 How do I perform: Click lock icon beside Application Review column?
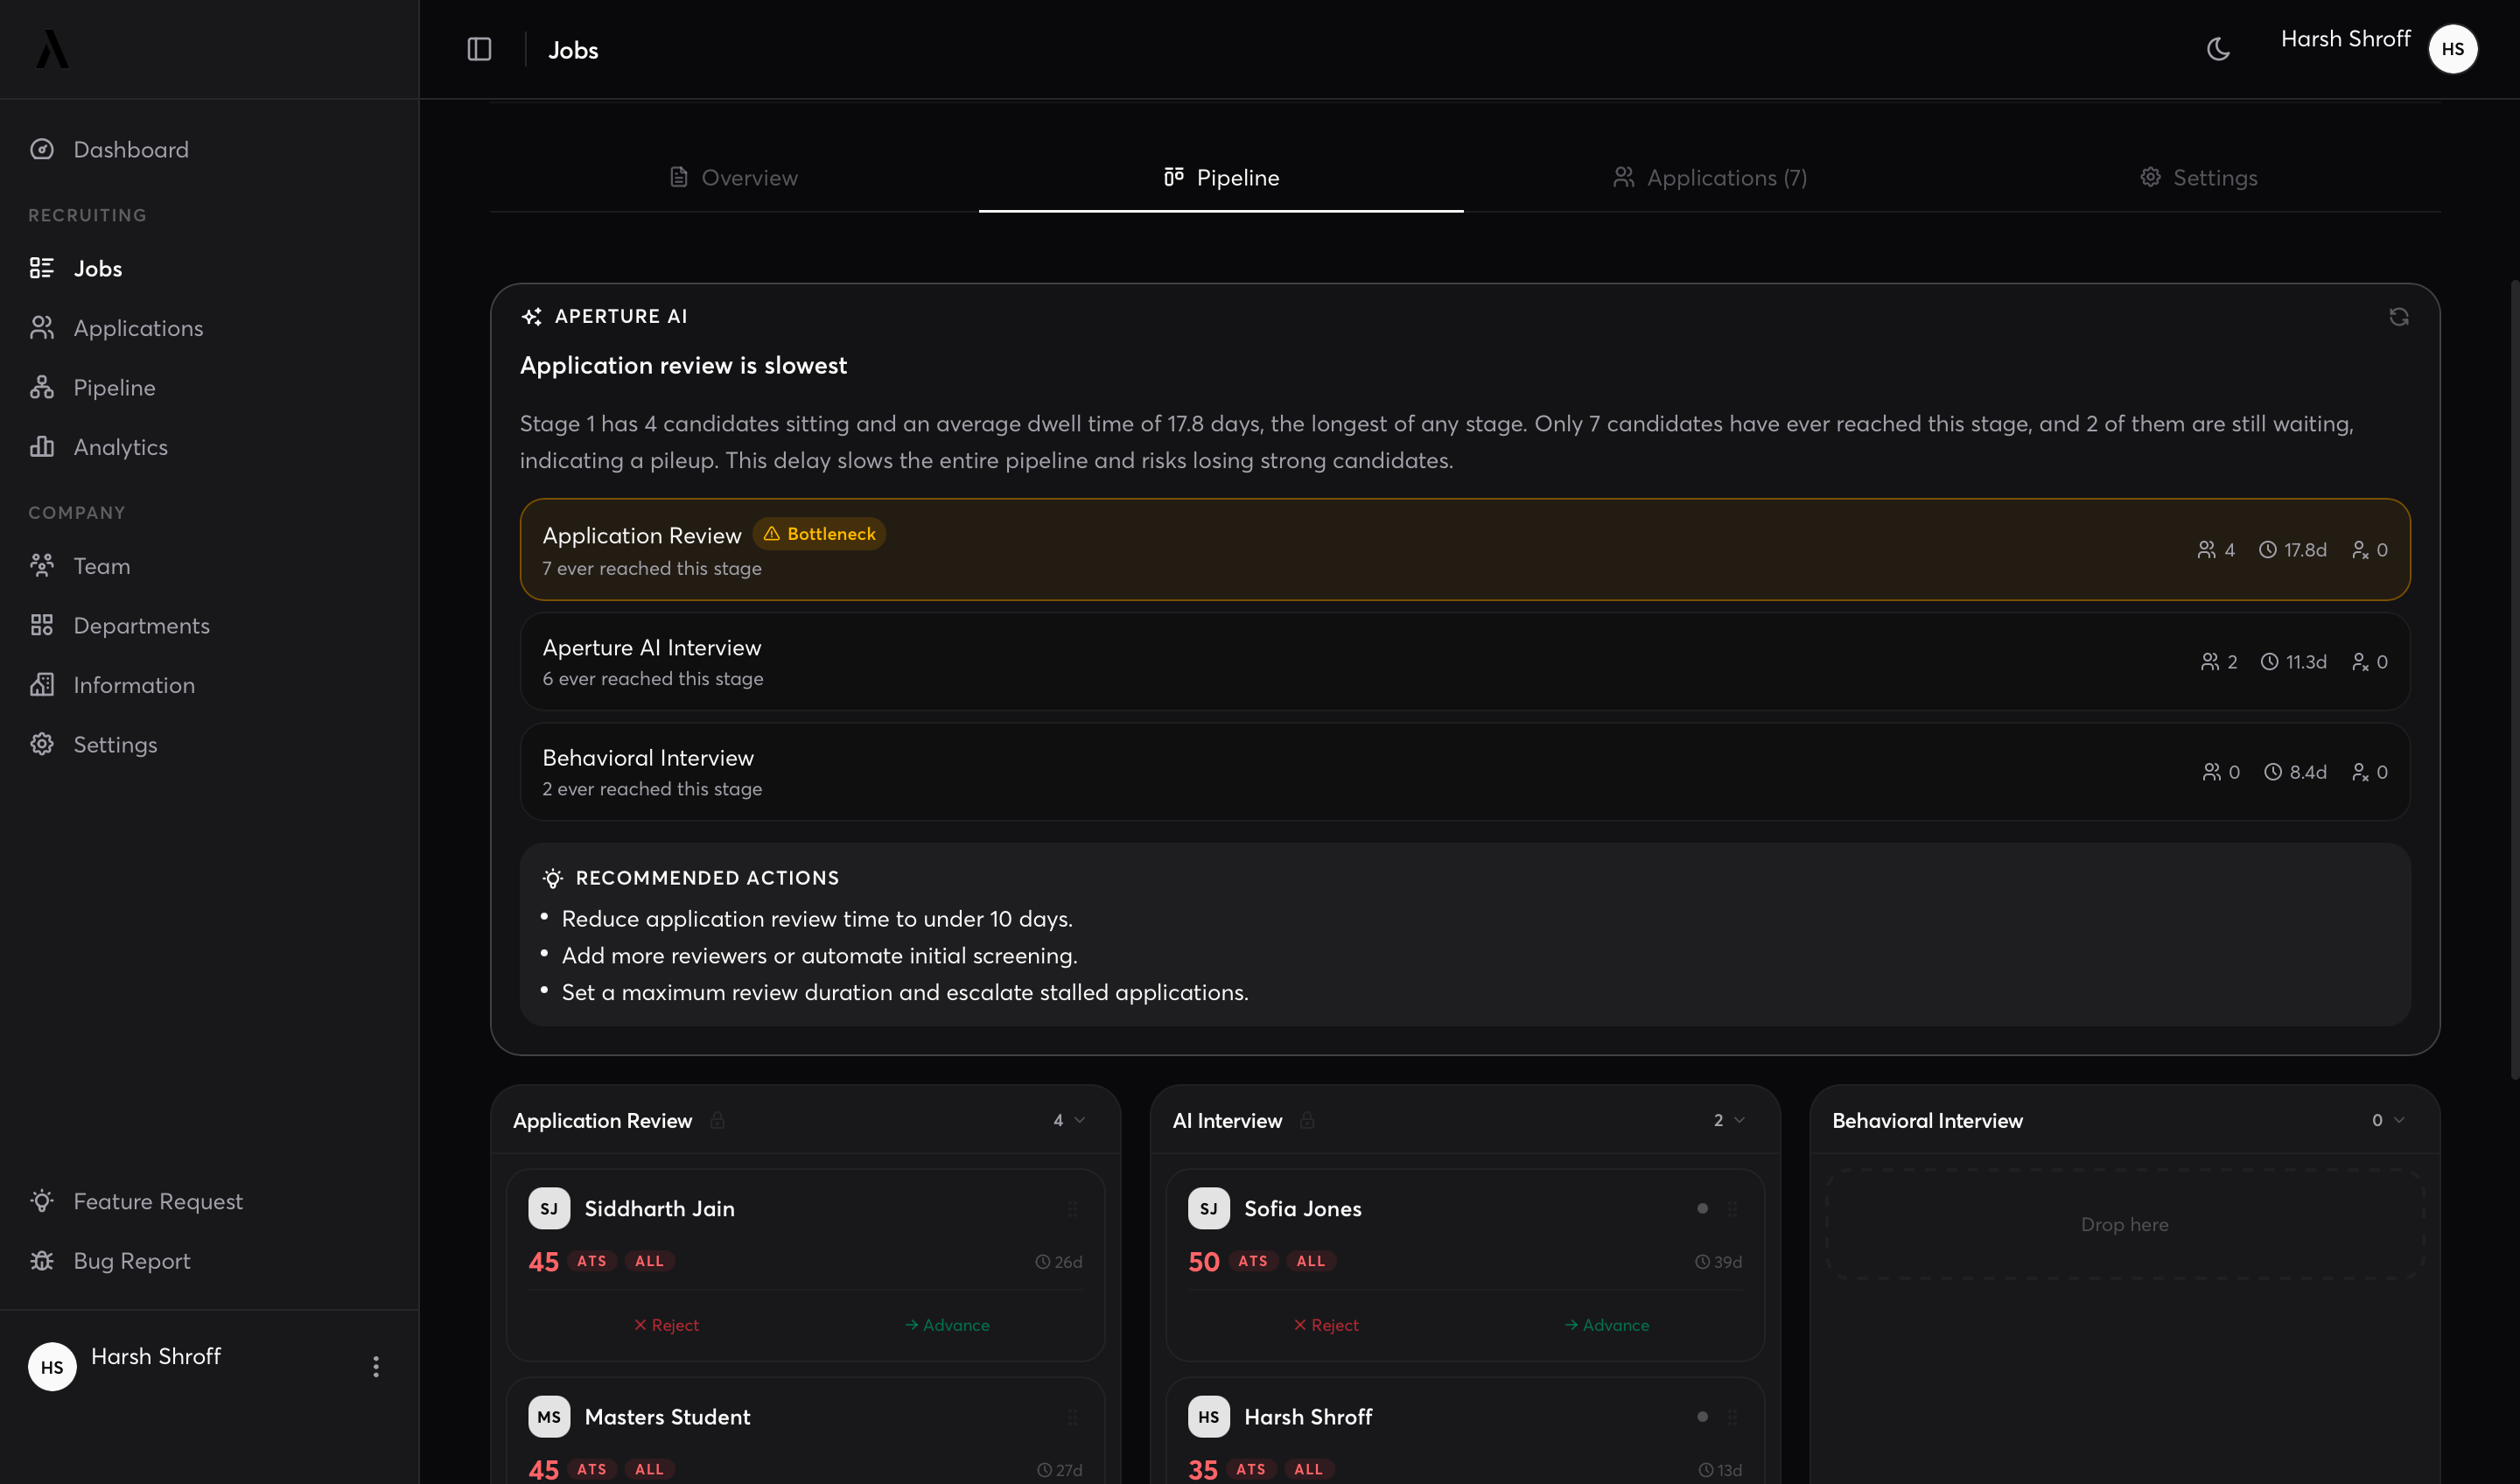pos(717,1120)
